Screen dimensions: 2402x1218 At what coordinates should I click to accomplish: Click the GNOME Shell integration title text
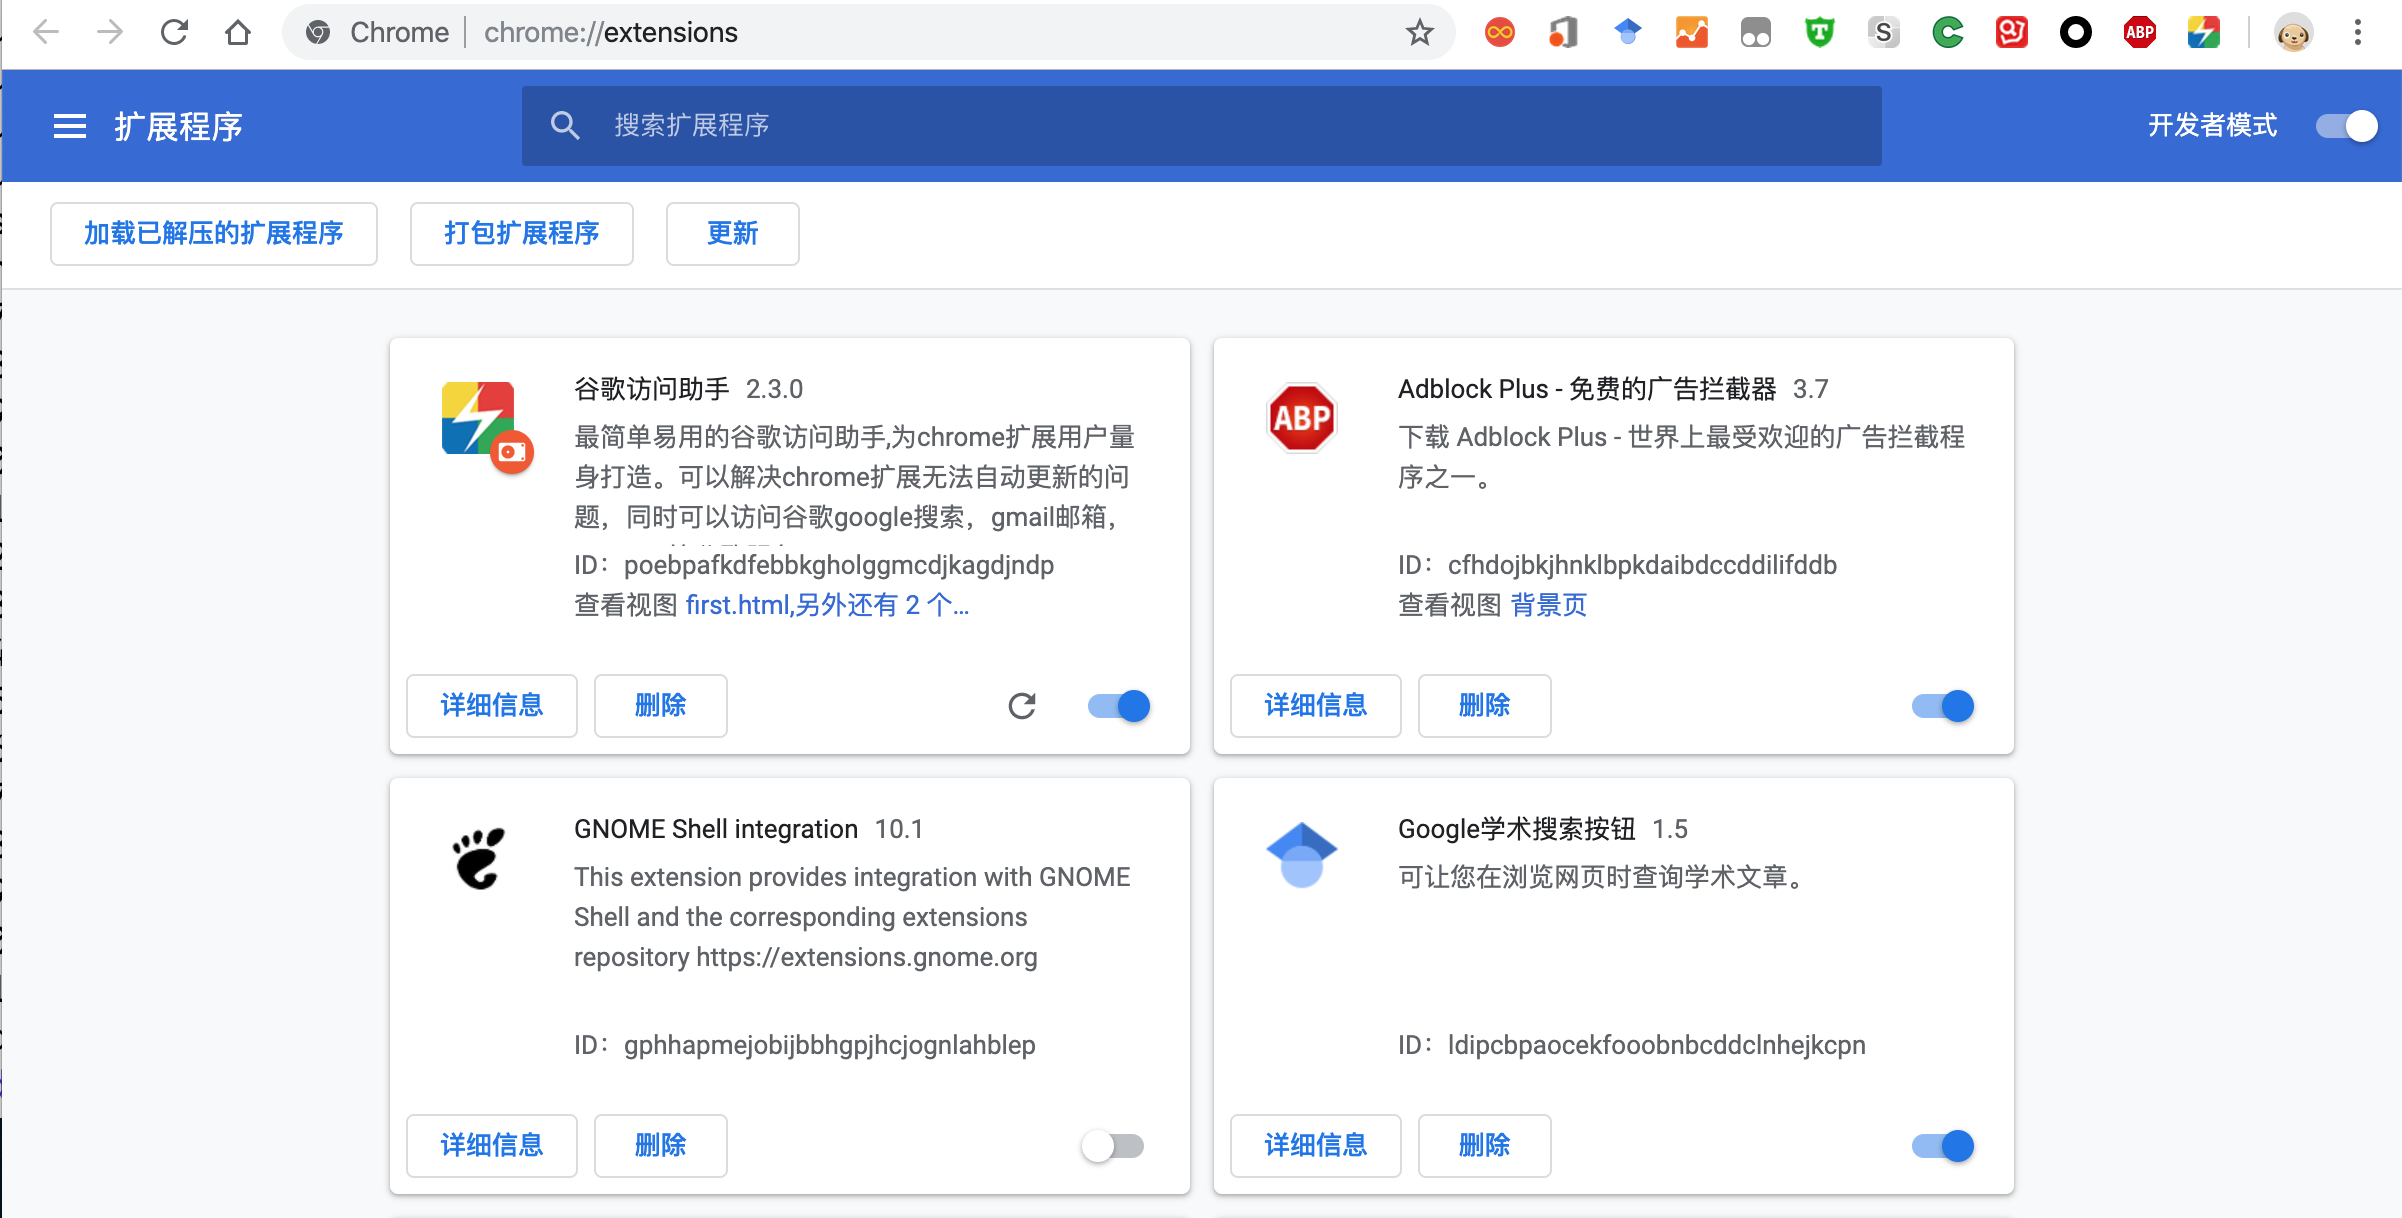point(716,829)
